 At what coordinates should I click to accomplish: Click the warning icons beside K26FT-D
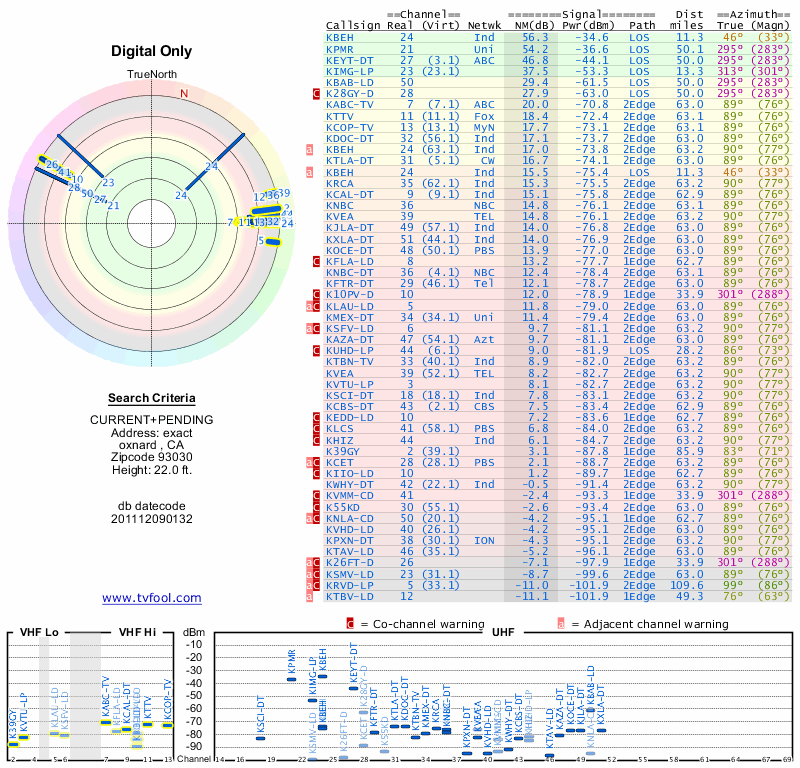pos(313,562)
